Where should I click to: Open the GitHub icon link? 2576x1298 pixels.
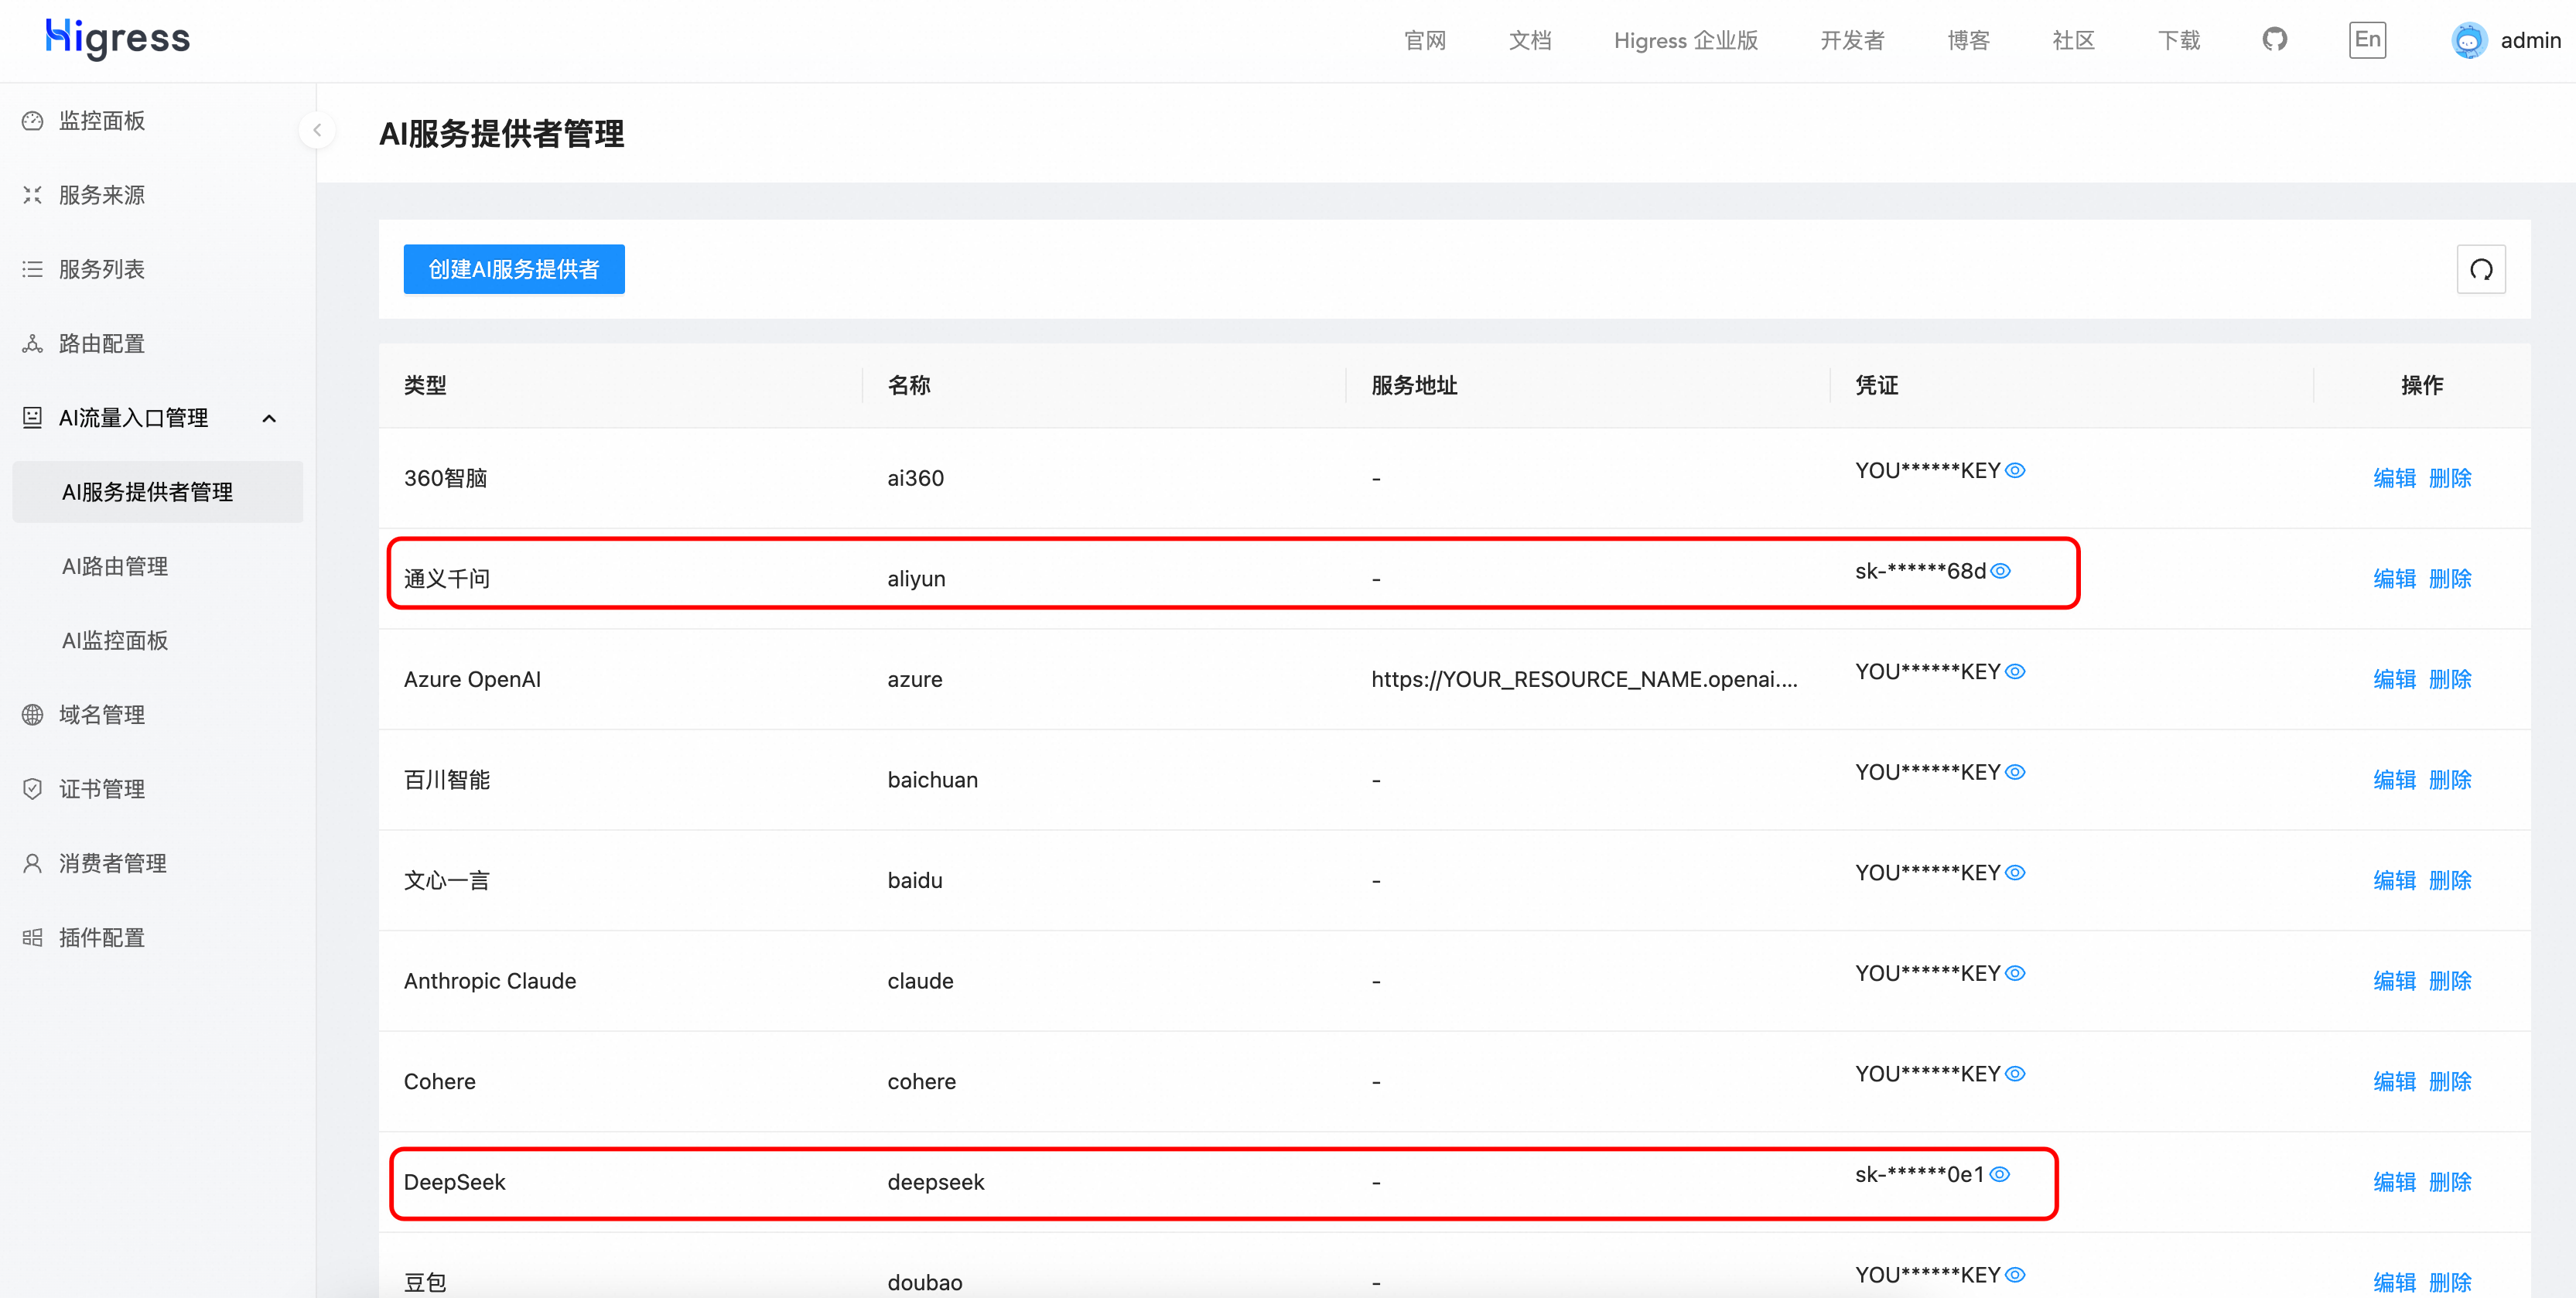(x=2274, y=40)
